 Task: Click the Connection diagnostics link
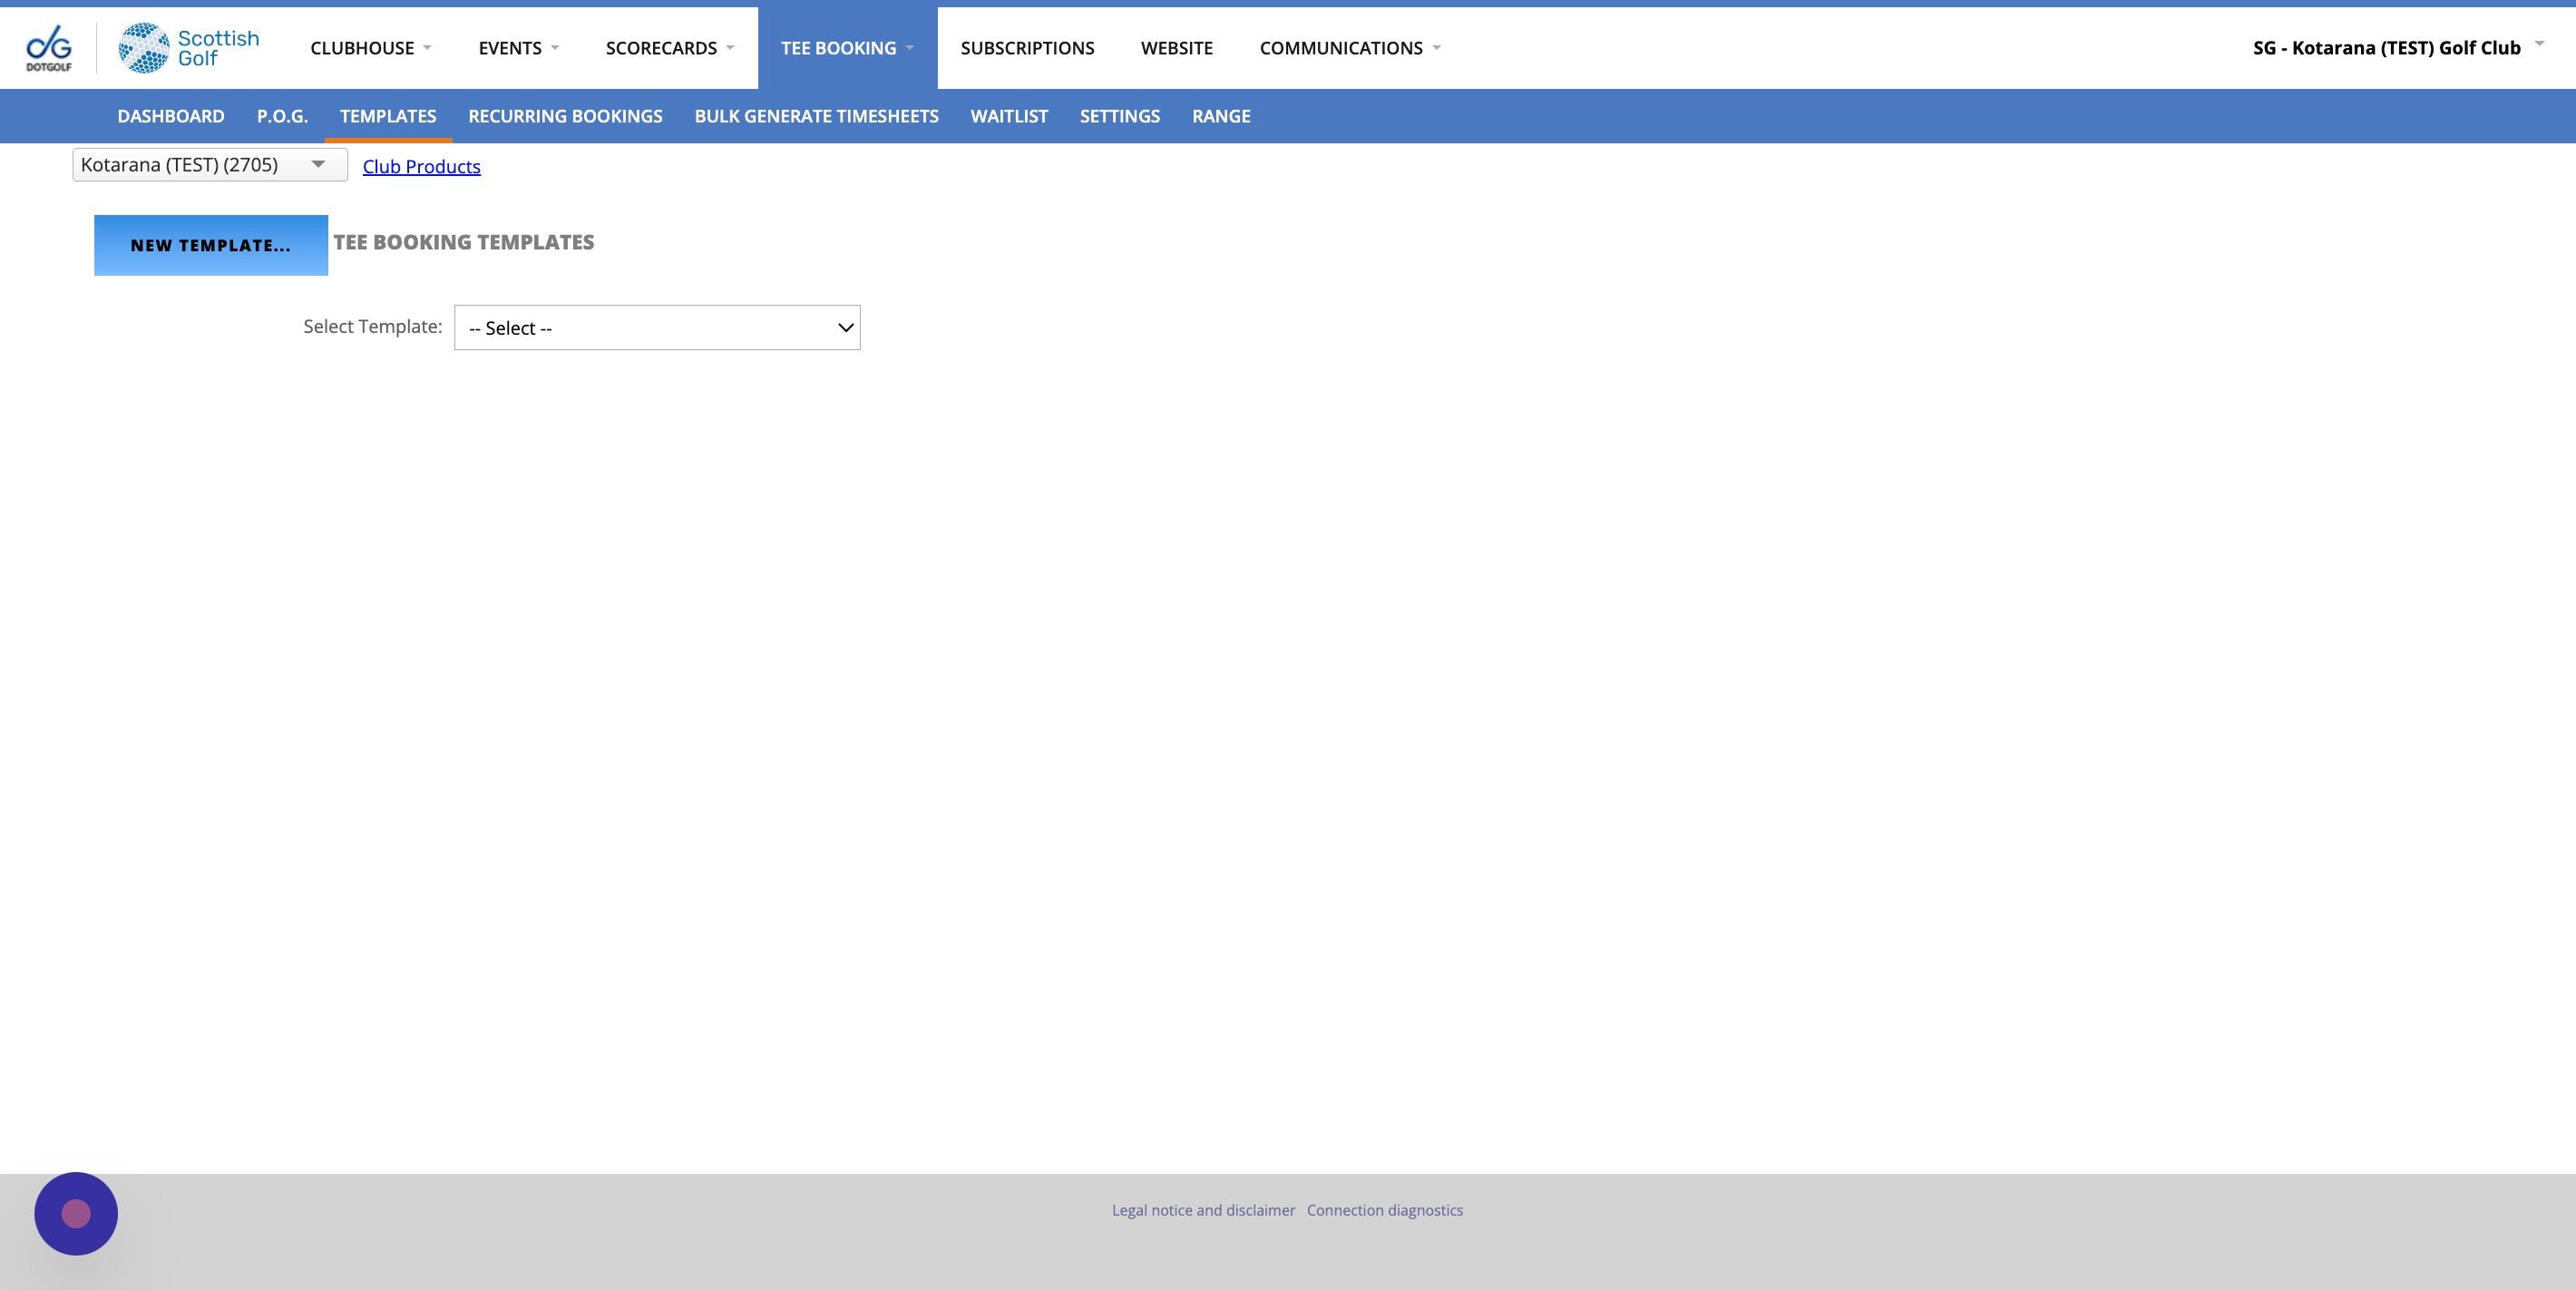pyautogui.click(x=1384, y=1210)
